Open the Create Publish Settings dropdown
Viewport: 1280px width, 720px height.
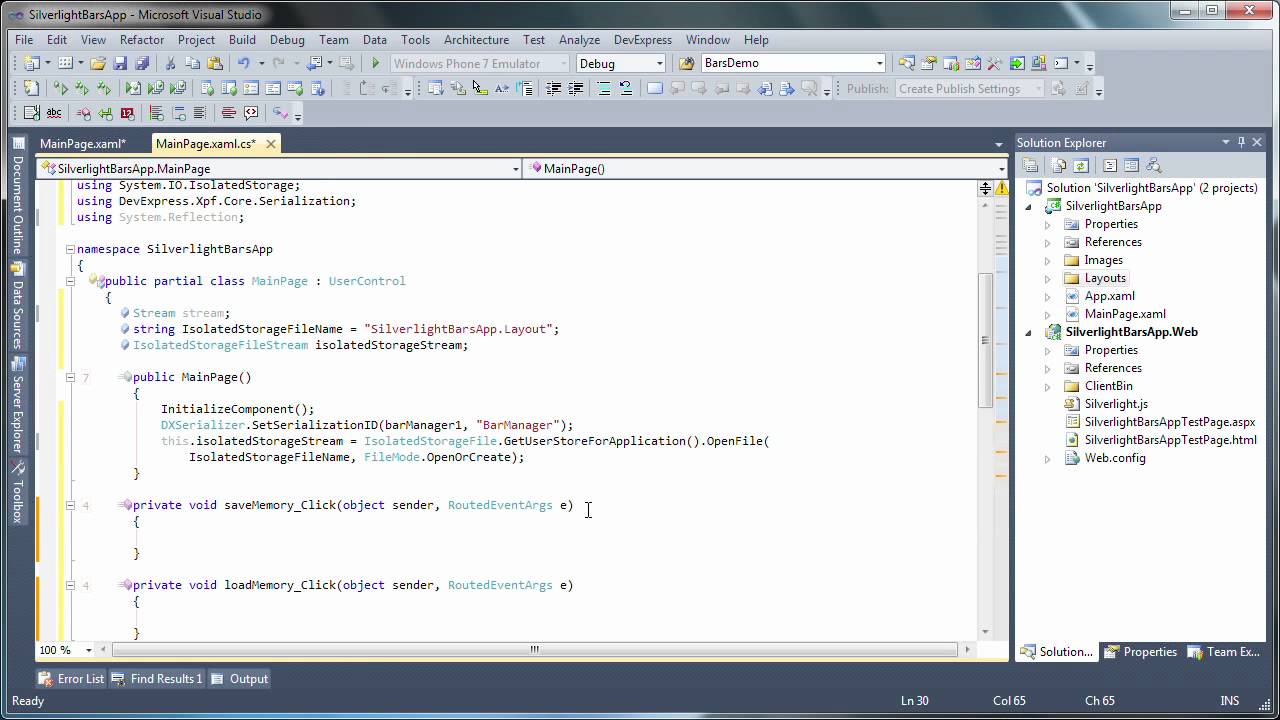[1038, 88]
